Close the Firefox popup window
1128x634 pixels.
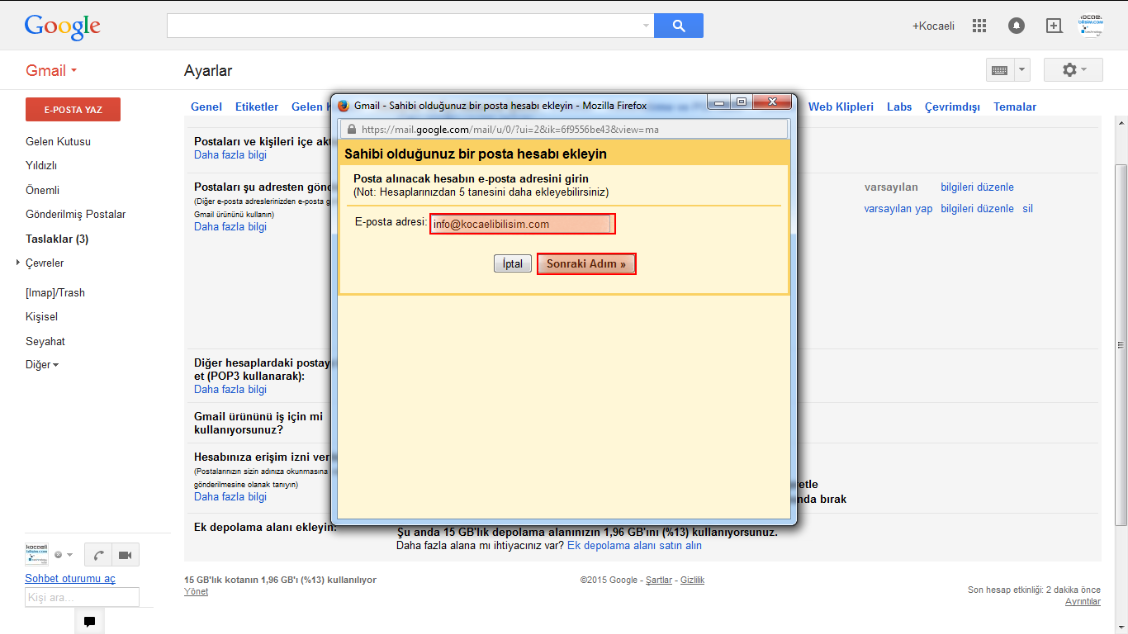point(772,102)
